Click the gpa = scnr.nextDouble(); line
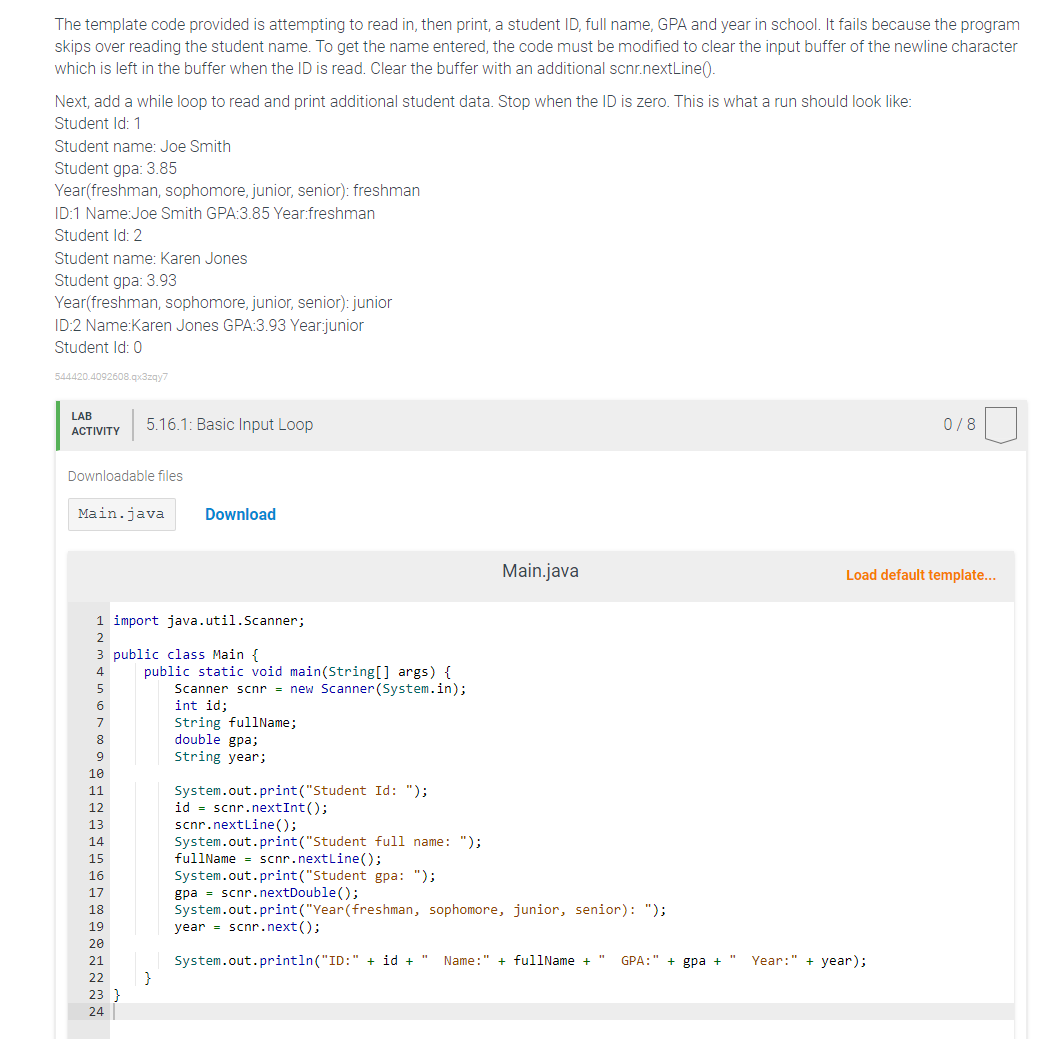 [x=266, y=892]
